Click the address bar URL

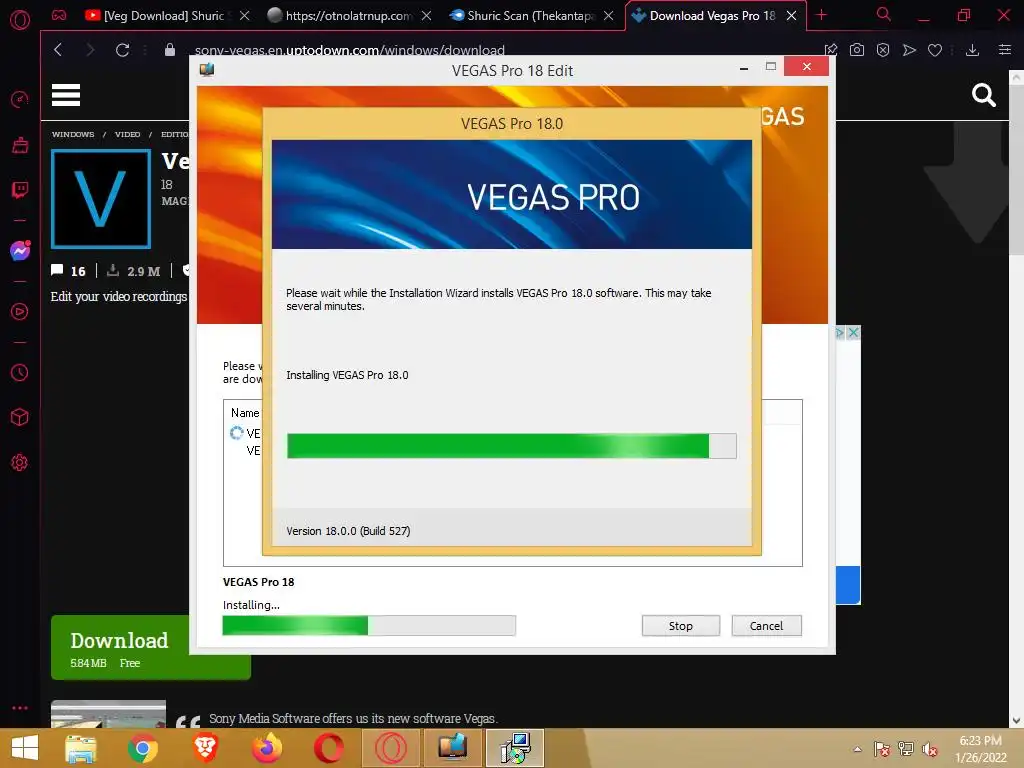[x=349, y=50]
